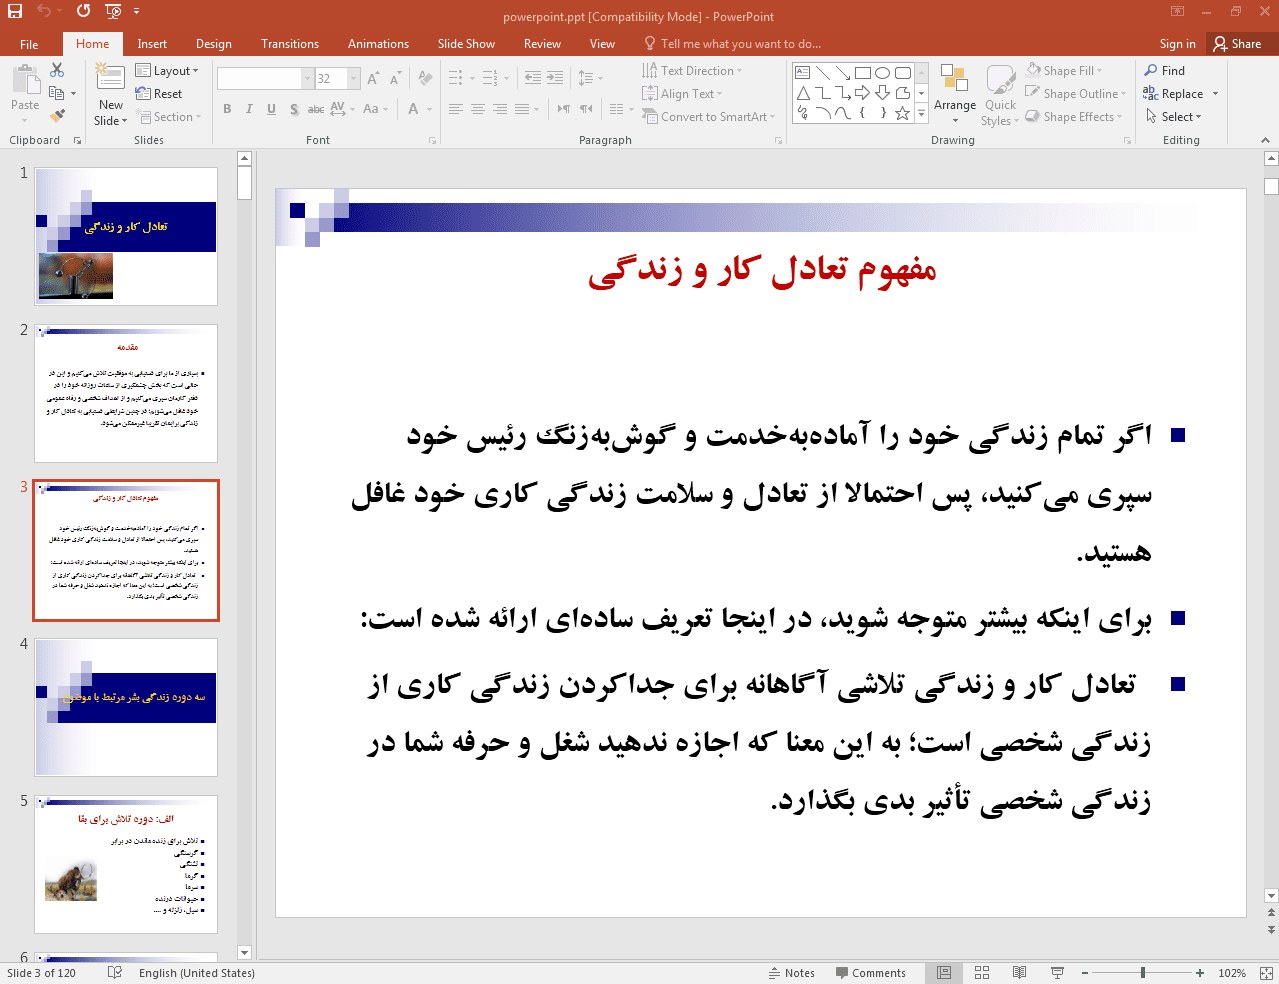Expand the Layout dropdown

(x=167, y=71)
